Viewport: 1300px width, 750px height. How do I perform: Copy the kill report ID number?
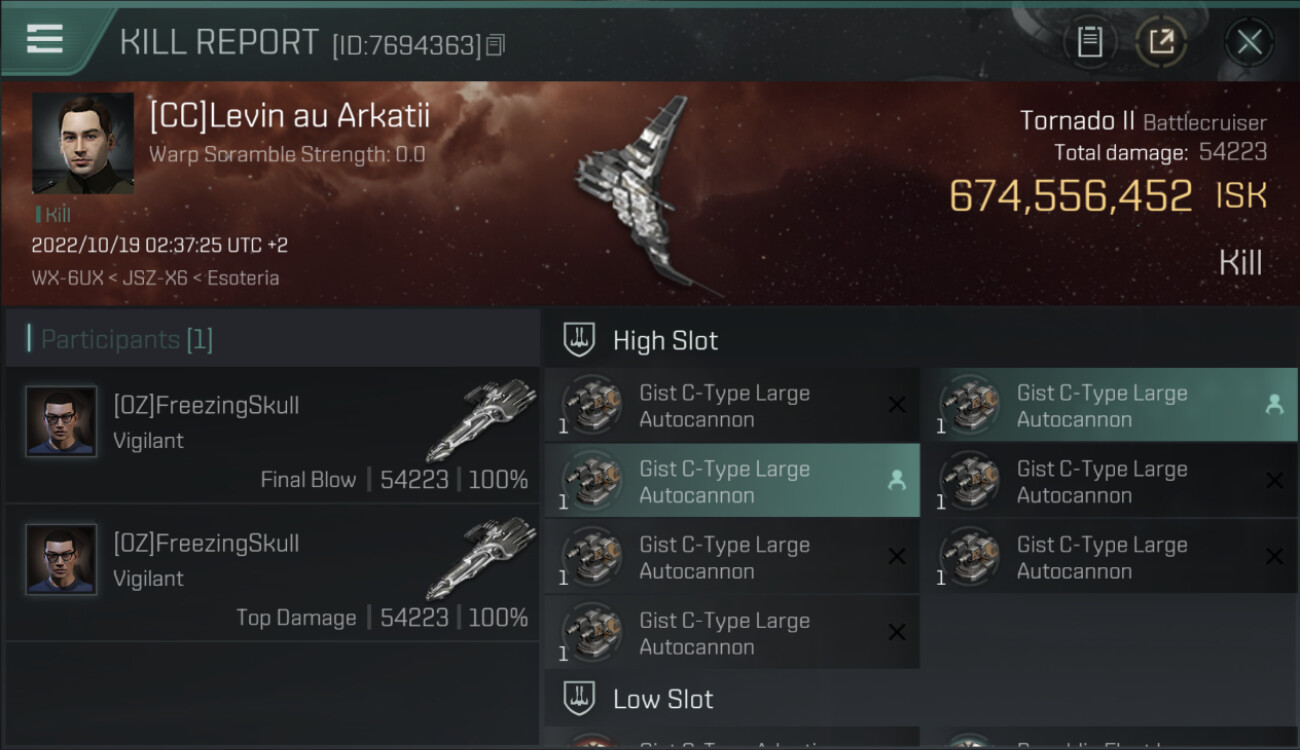click(496, 44)
